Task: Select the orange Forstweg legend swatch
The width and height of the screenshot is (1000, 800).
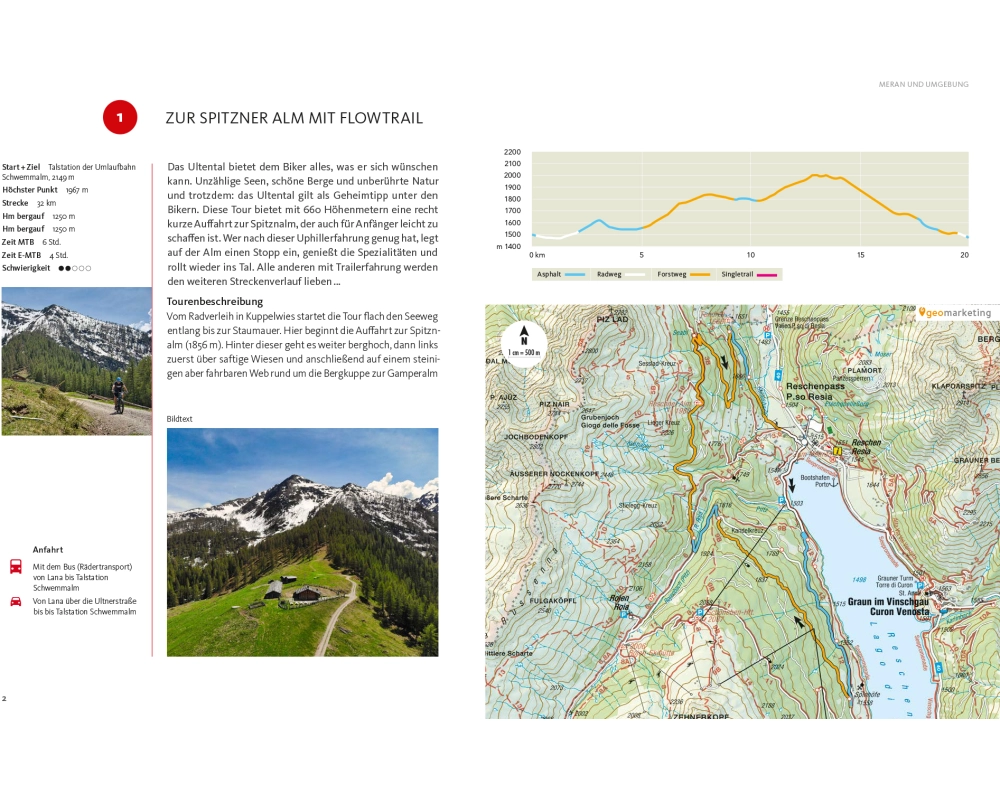Action: (x=700, y=273)
